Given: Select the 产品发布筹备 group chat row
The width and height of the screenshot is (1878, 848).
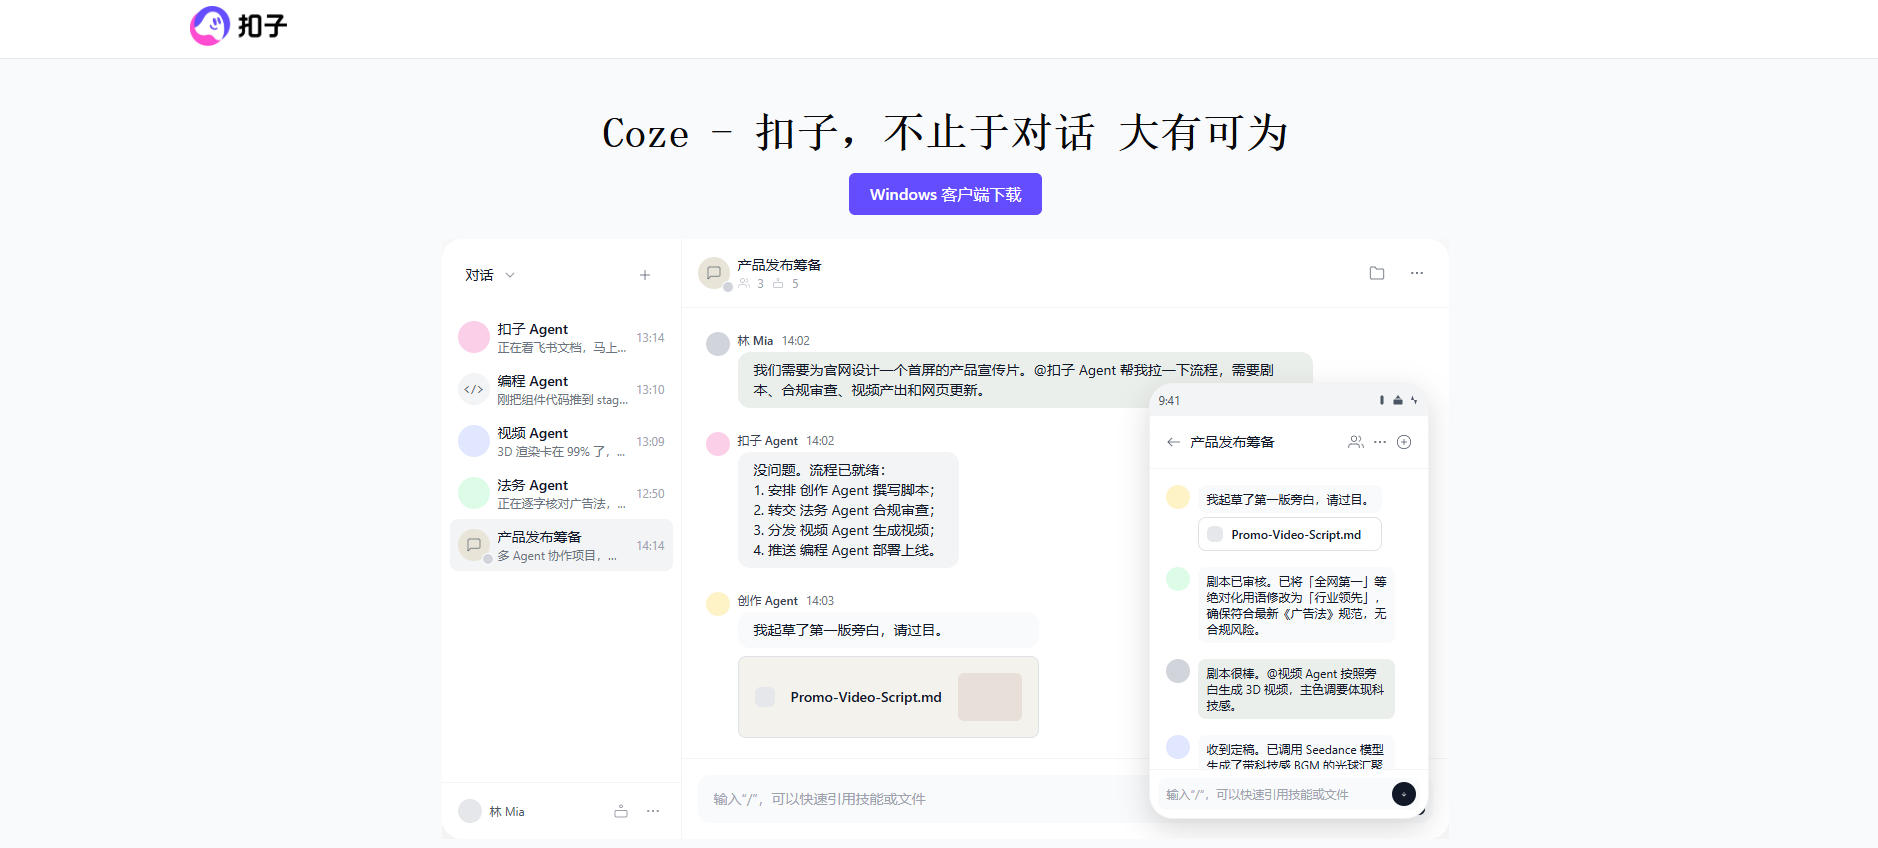Looking at the screenshot, I should 561,545.
